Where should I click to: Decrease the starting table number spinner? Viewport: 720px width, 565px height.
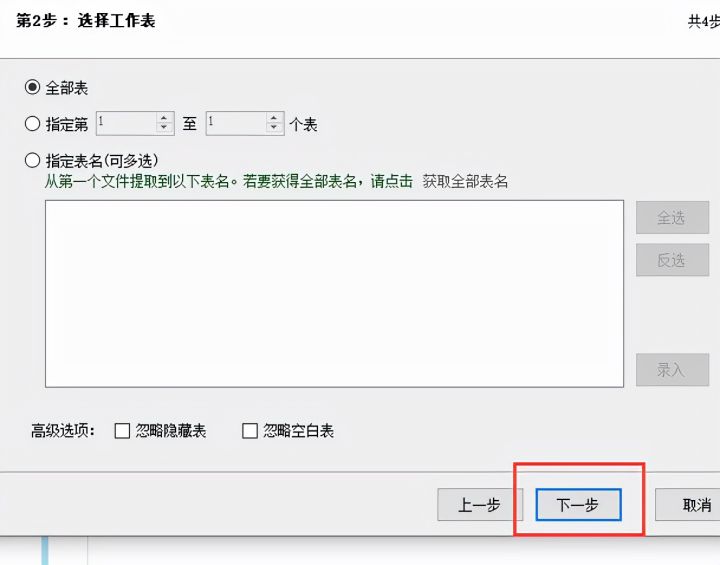[164, 128]
